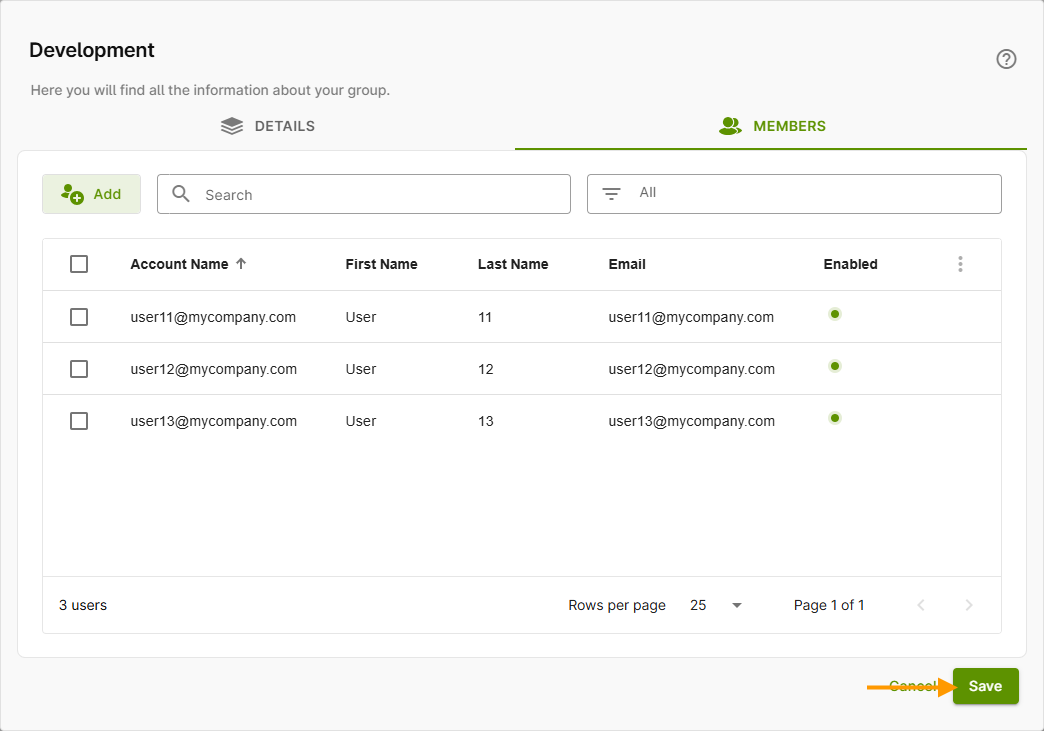Viewport: 1044px width, 731px height.
Task: Select the MEMBERS tab
Action: click(x=772, y=126)
